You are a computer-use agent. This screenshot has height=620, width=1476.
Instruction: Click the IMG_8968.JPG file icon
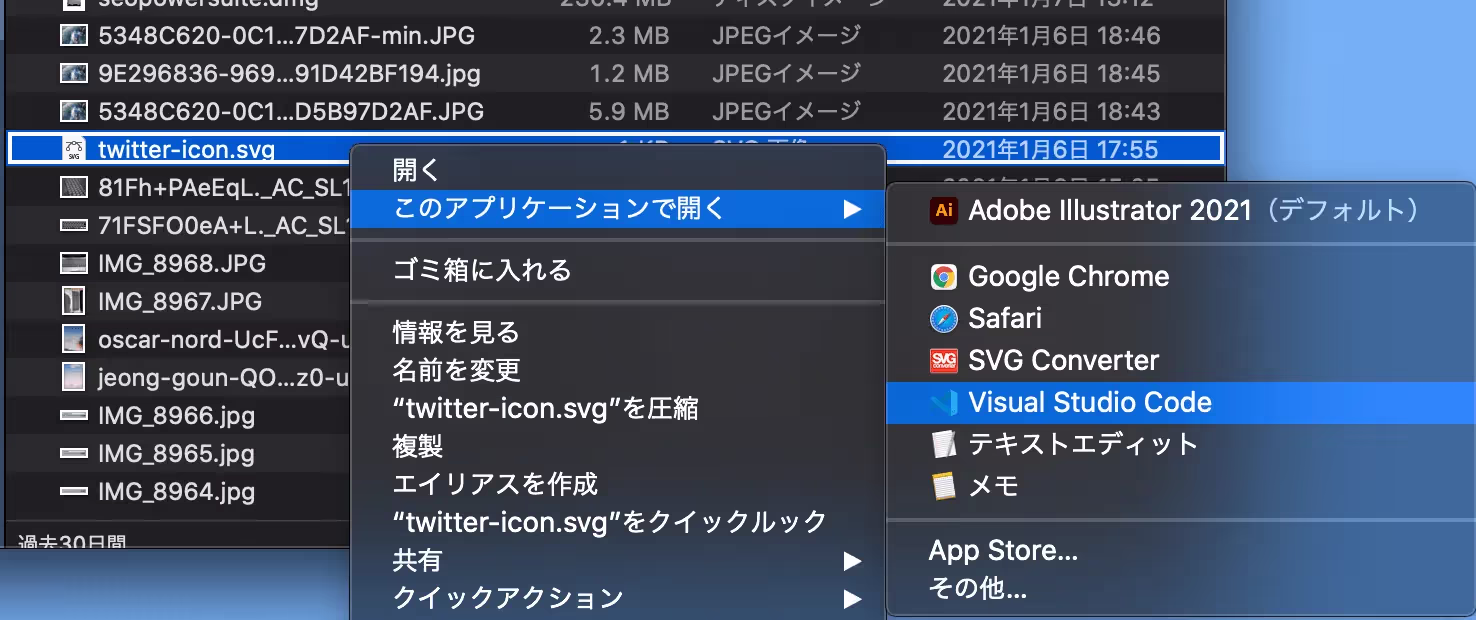pyautogui.click(x=73, y=264)
